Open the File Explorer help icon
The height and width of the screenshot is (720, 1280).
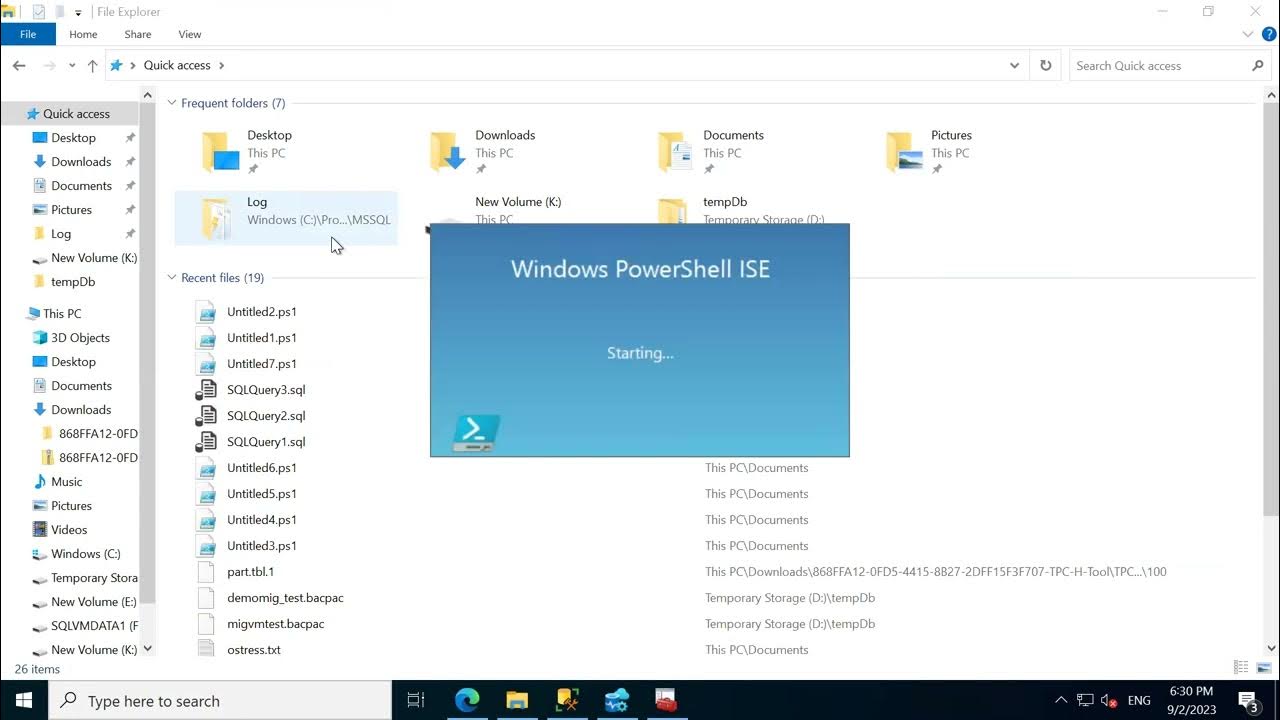pyautogui.click(x=1269, y=34)
